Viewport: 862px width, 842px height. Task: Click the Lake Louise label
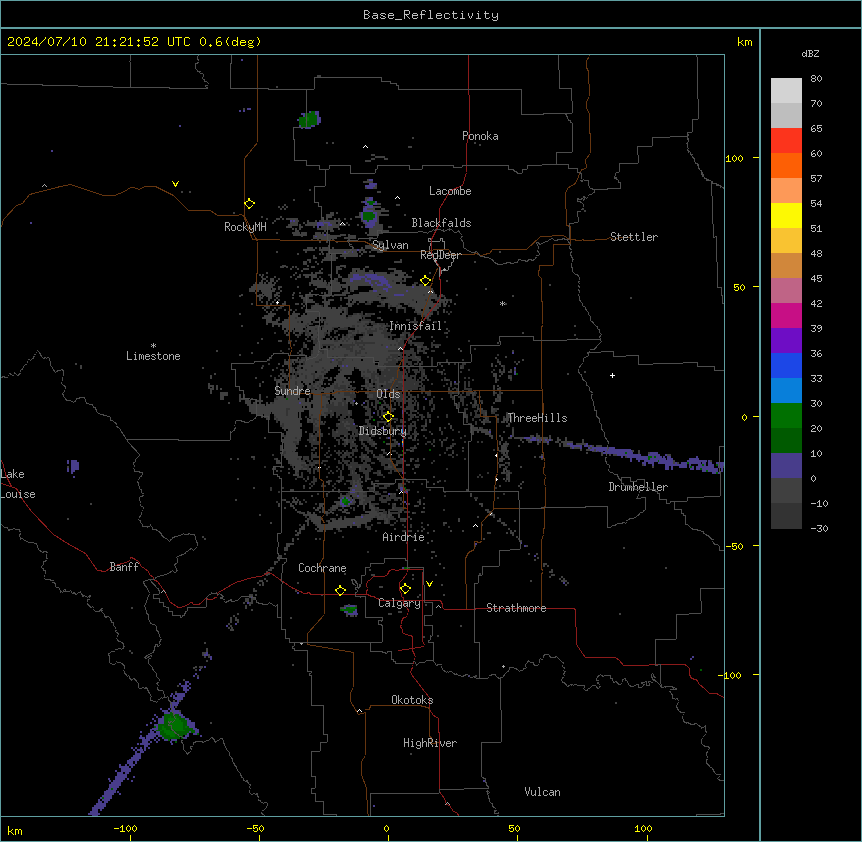[x=18, y=484]
